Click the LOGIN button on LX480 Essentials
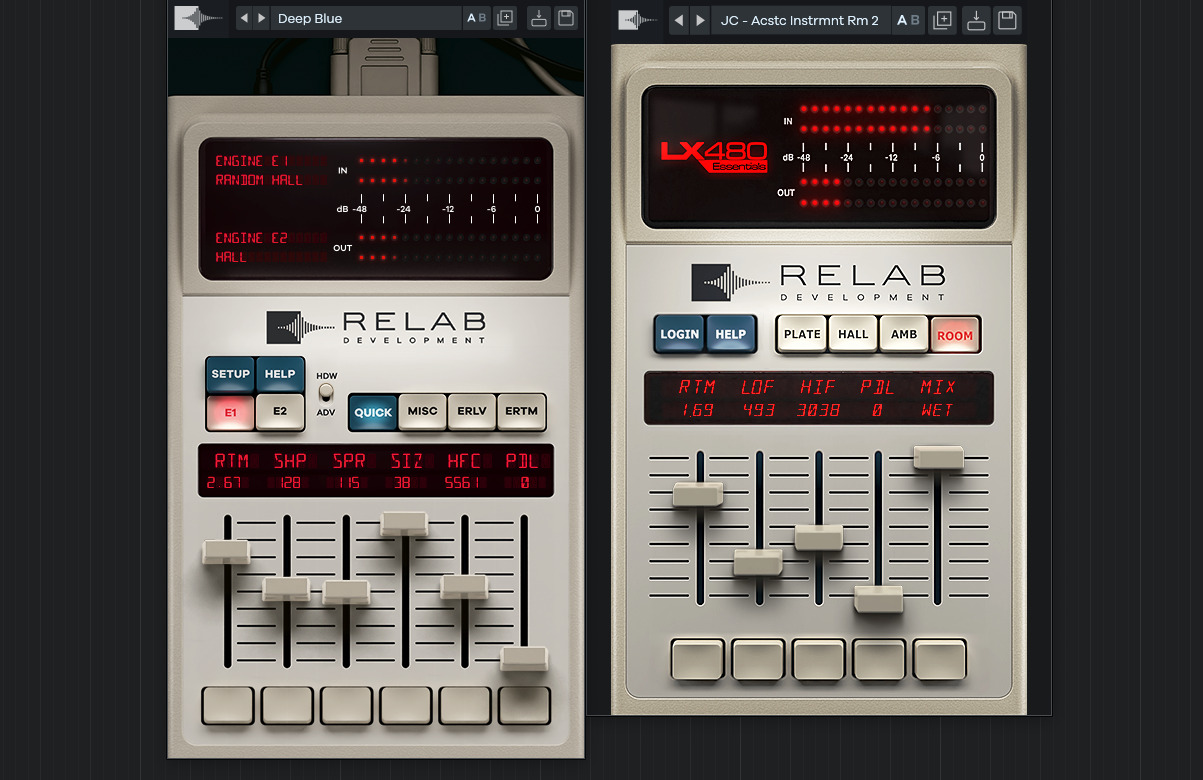 click(679, 334)
